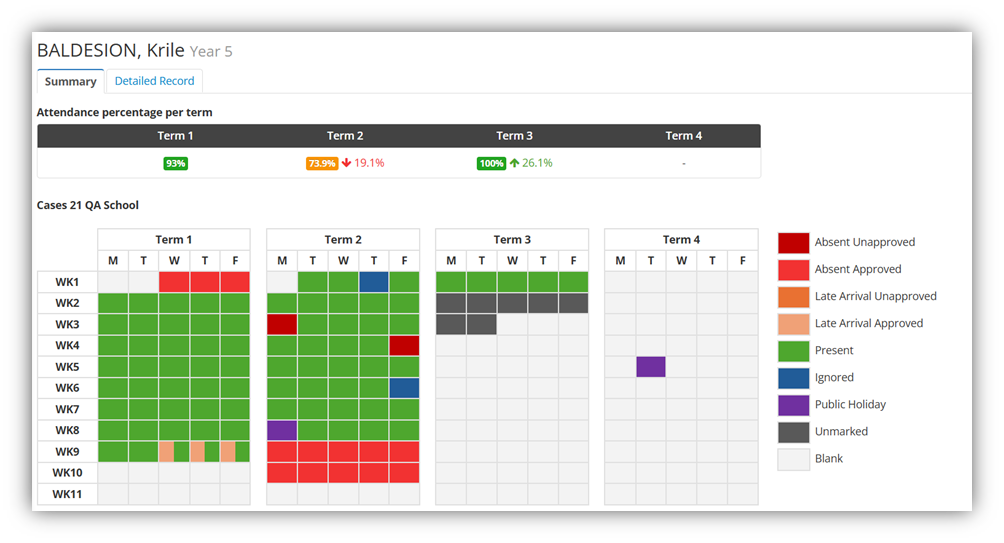Click the dark grey Unmarked legend swatch
Screen dimensions: 1004x543
click(793, 431)
